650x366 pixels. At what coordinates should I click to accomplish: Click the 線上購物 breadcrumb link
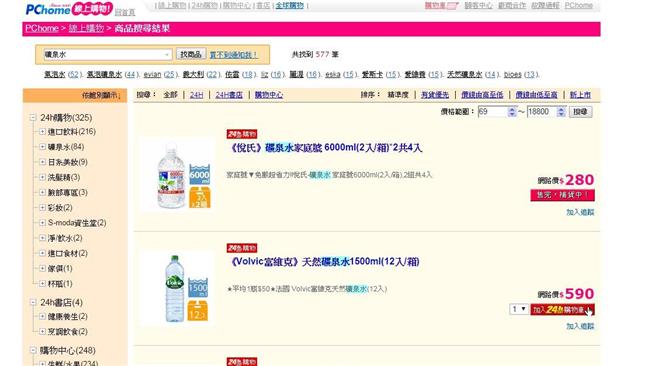86,29
